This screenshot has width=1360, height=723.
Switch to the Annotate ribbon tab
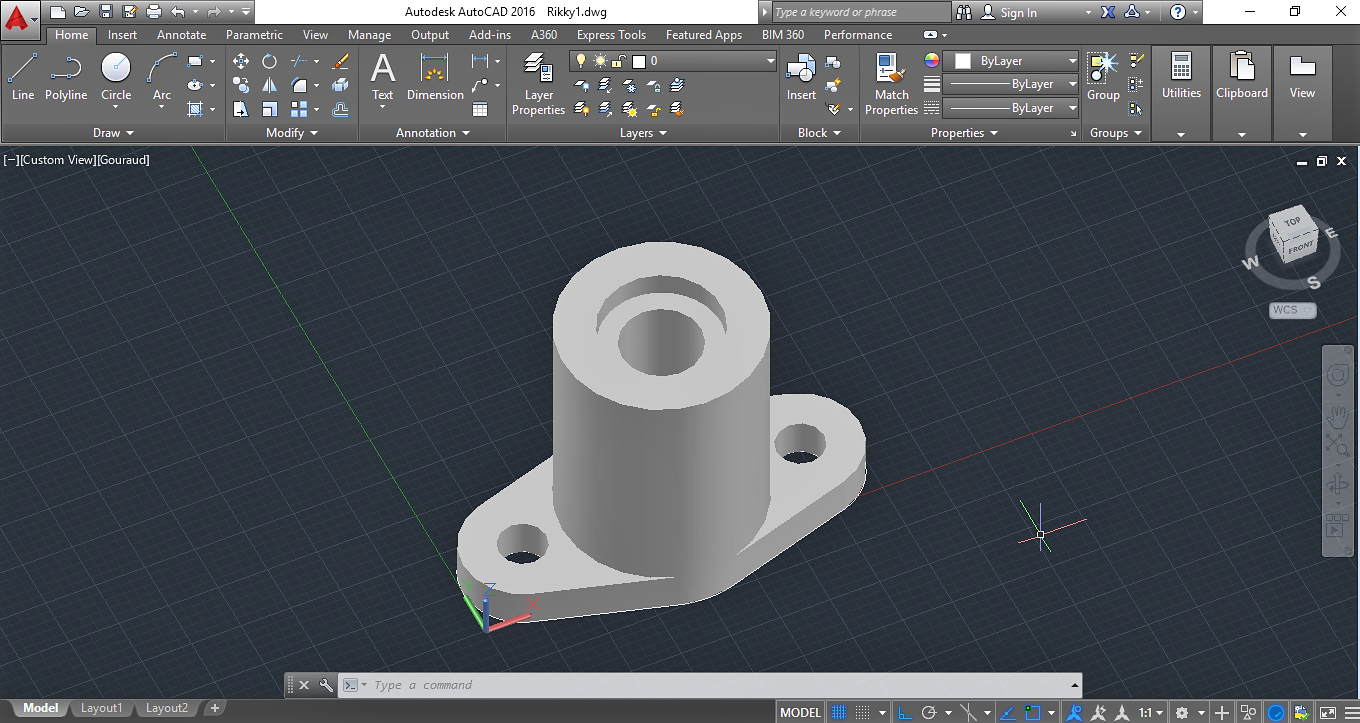[181, 35]
